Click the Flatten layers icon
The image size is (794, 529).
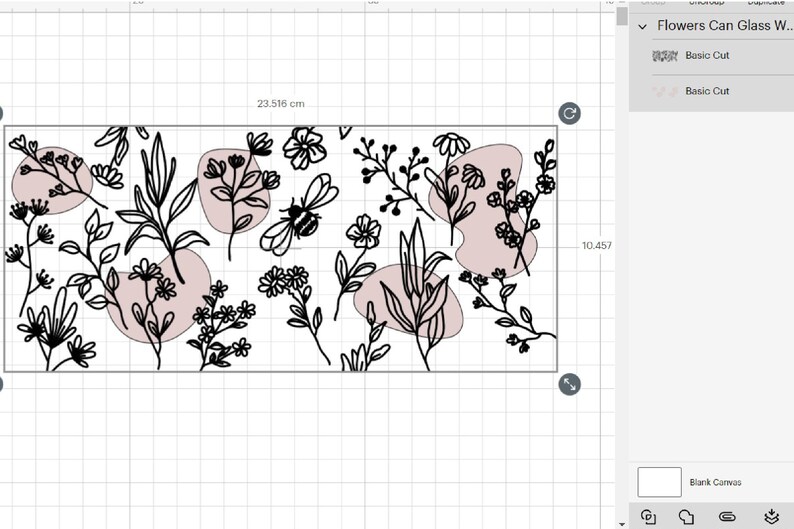pyautogui.click(x=771, y=516)
